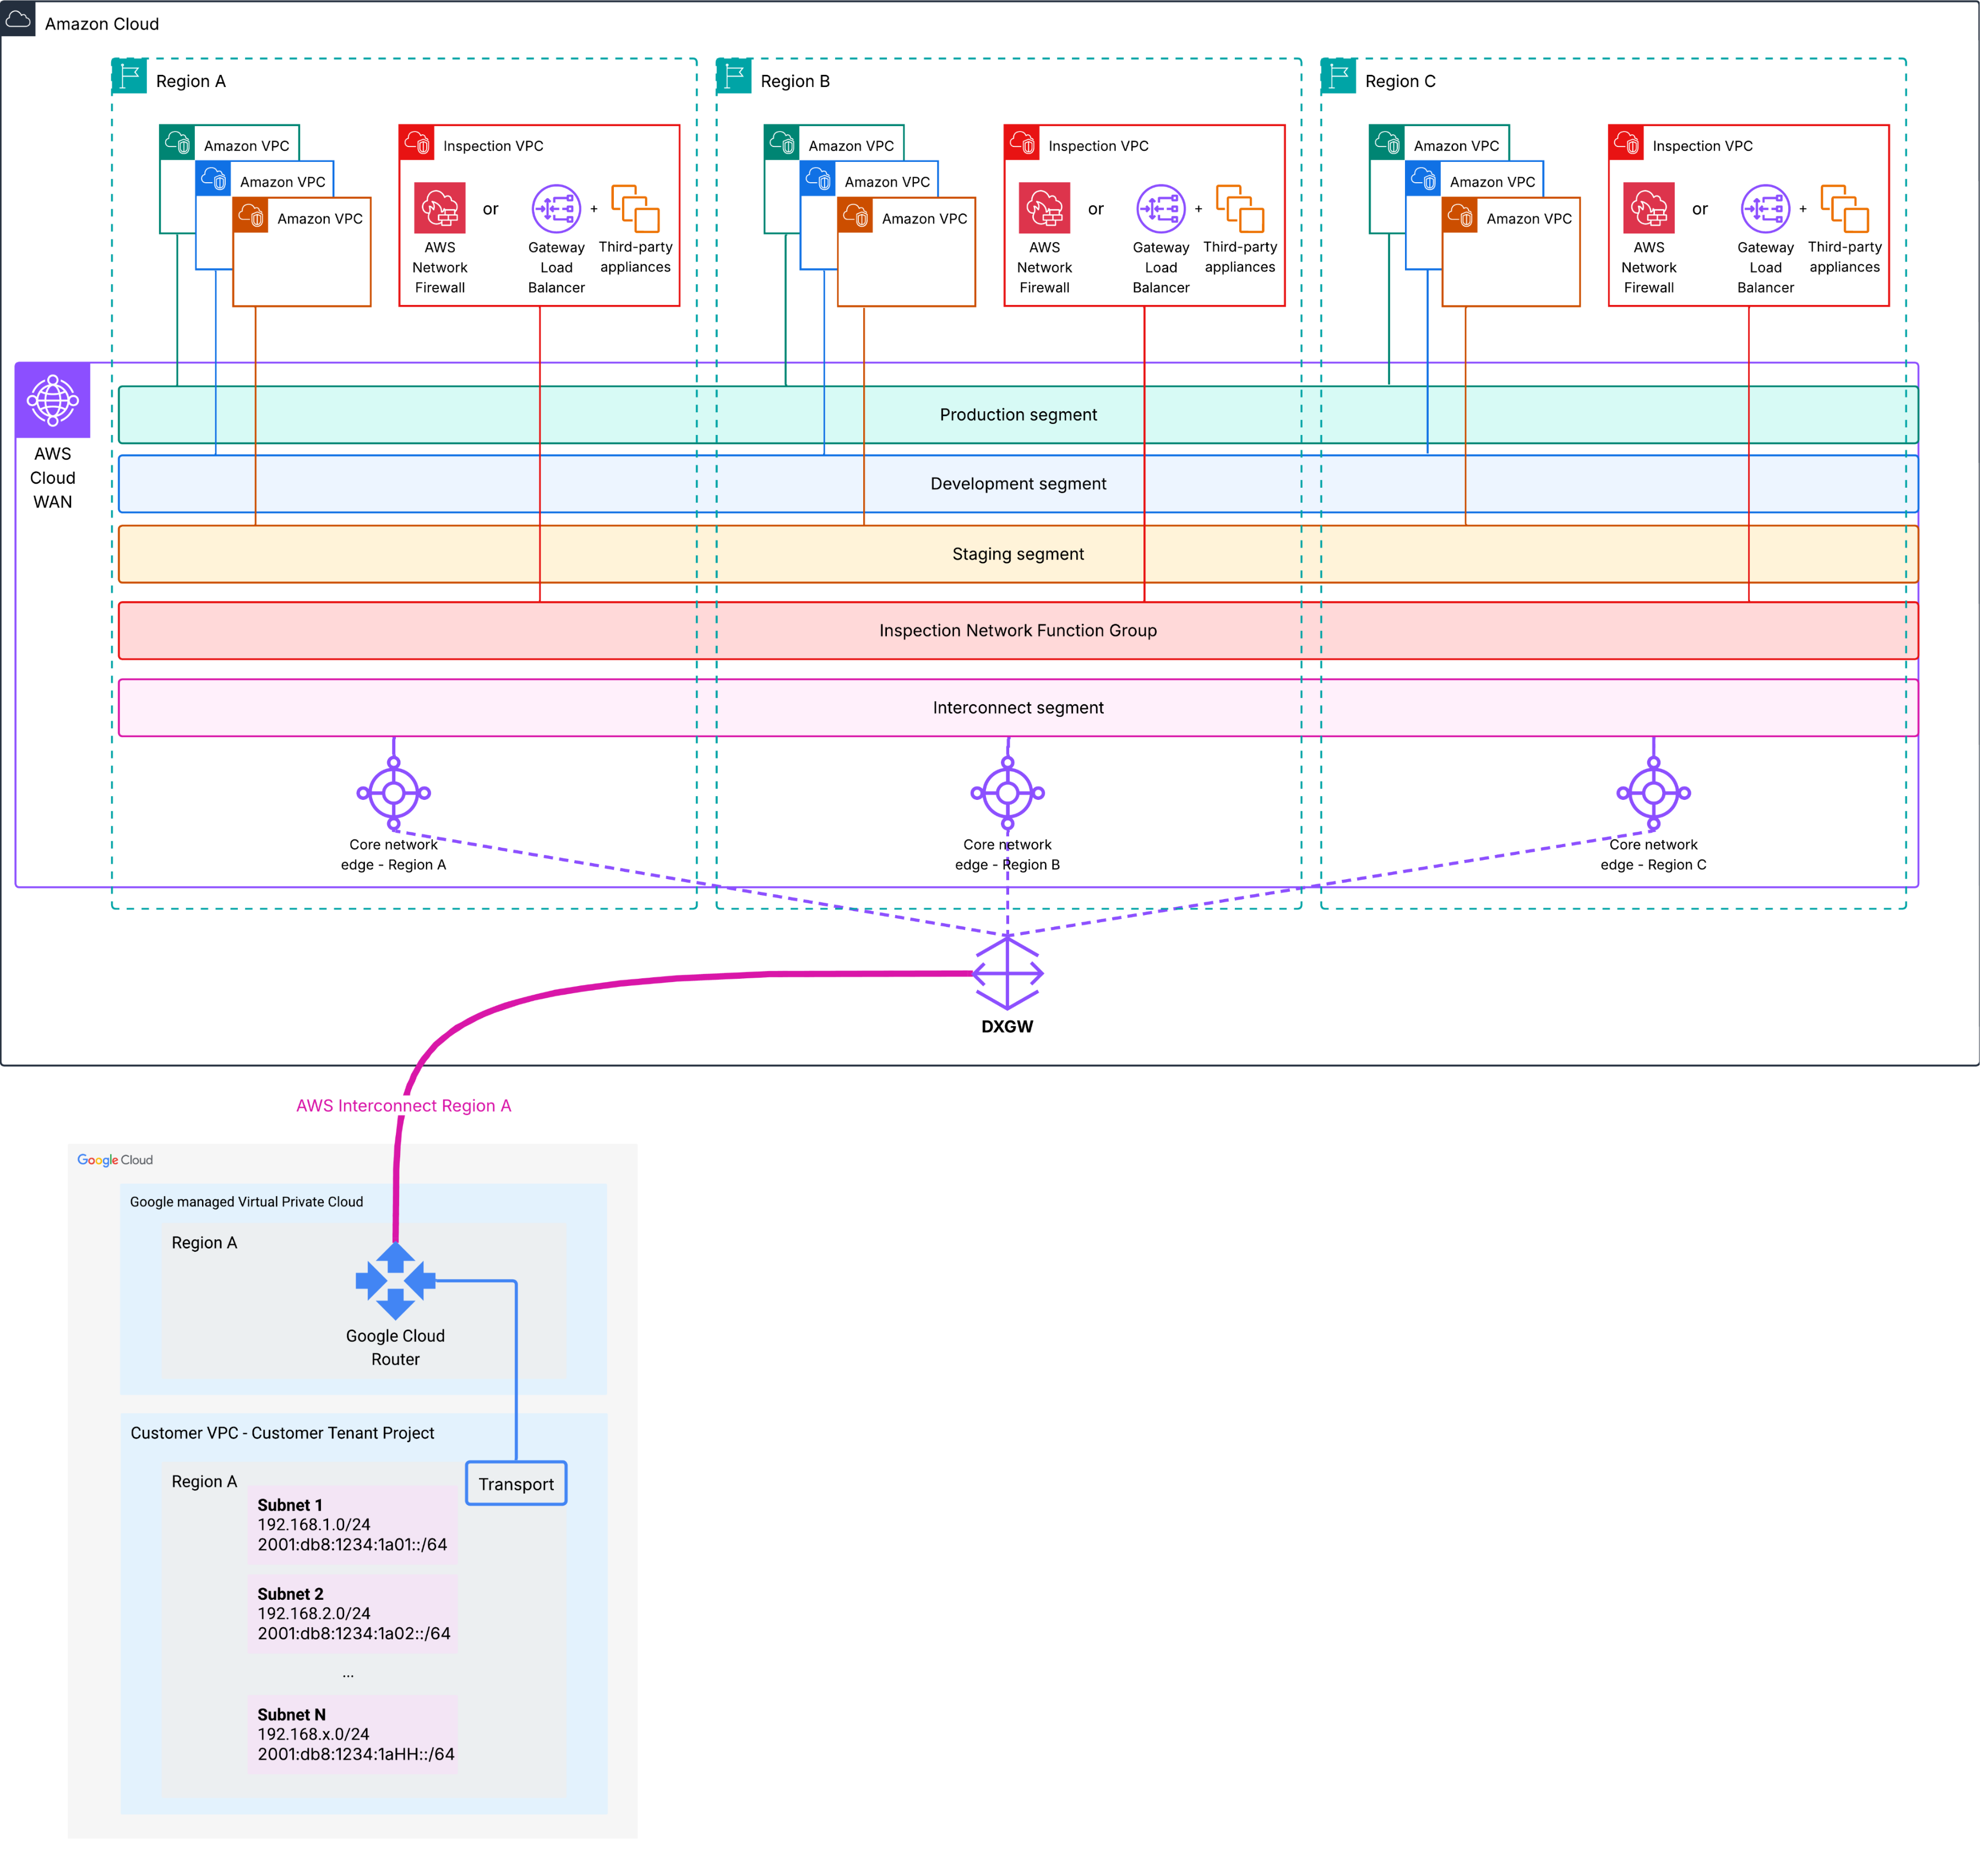
Task: Click the AWS Network Firewall icon in Region A
Action: pyautogui.click(x=440, y=207)
